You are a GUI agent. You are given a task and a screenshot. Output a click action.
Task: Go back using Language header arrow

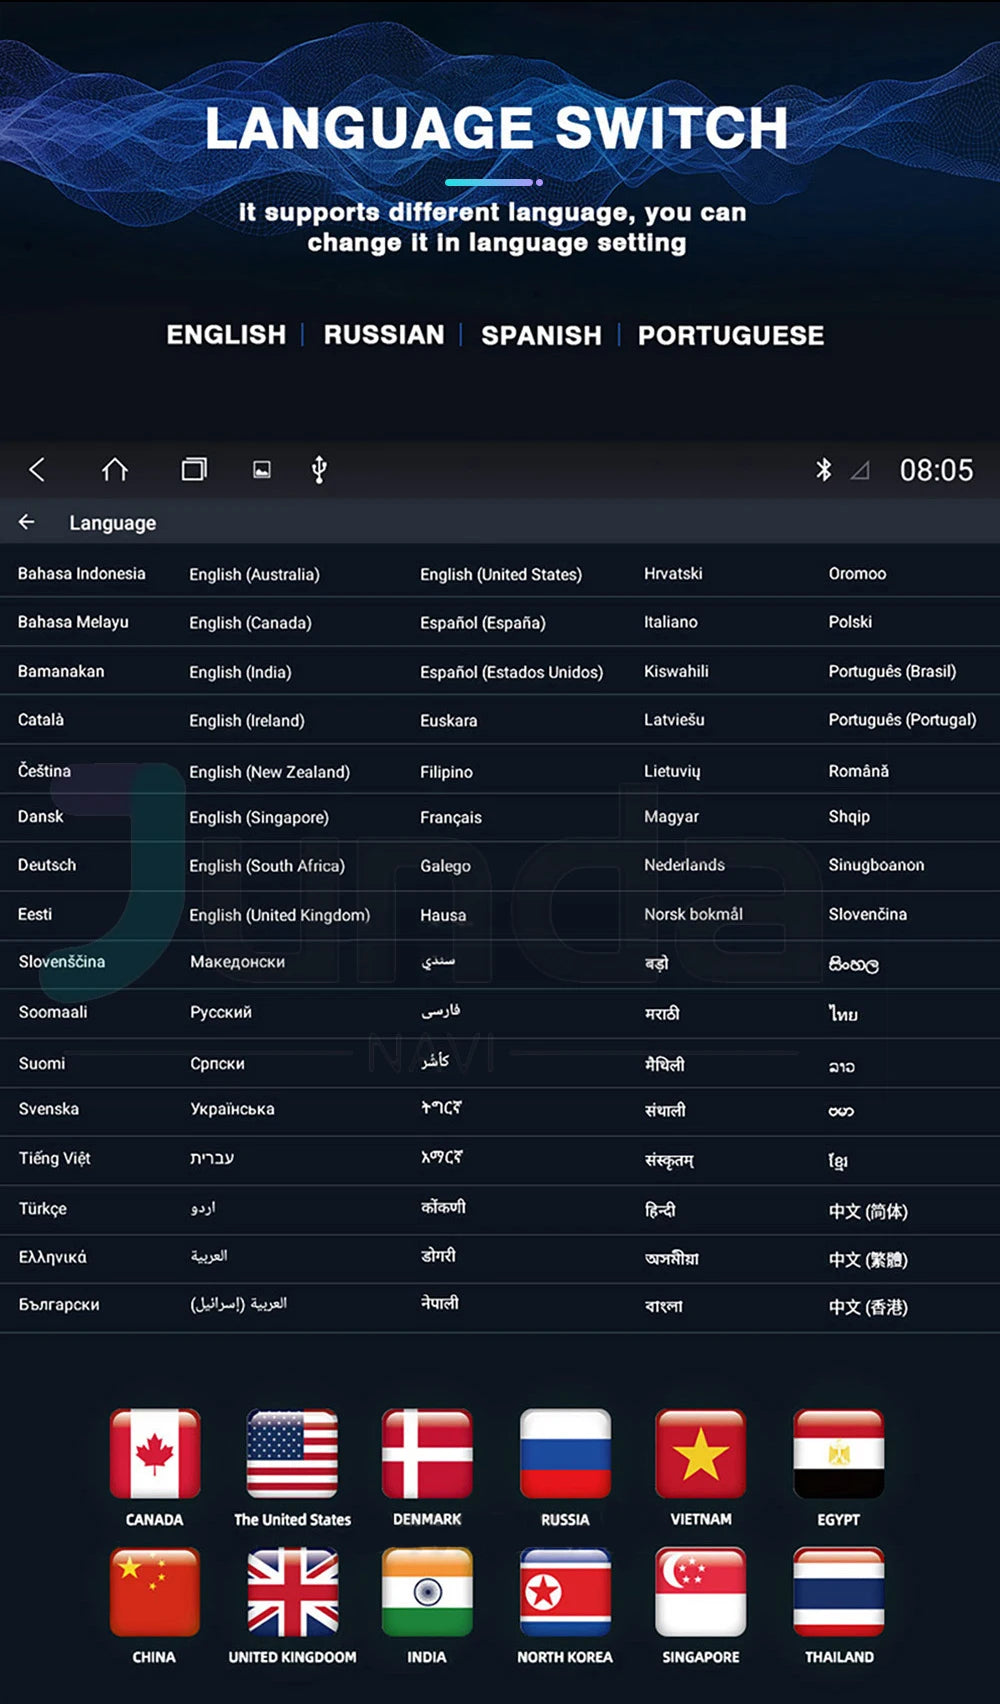(x=27, y=522)
